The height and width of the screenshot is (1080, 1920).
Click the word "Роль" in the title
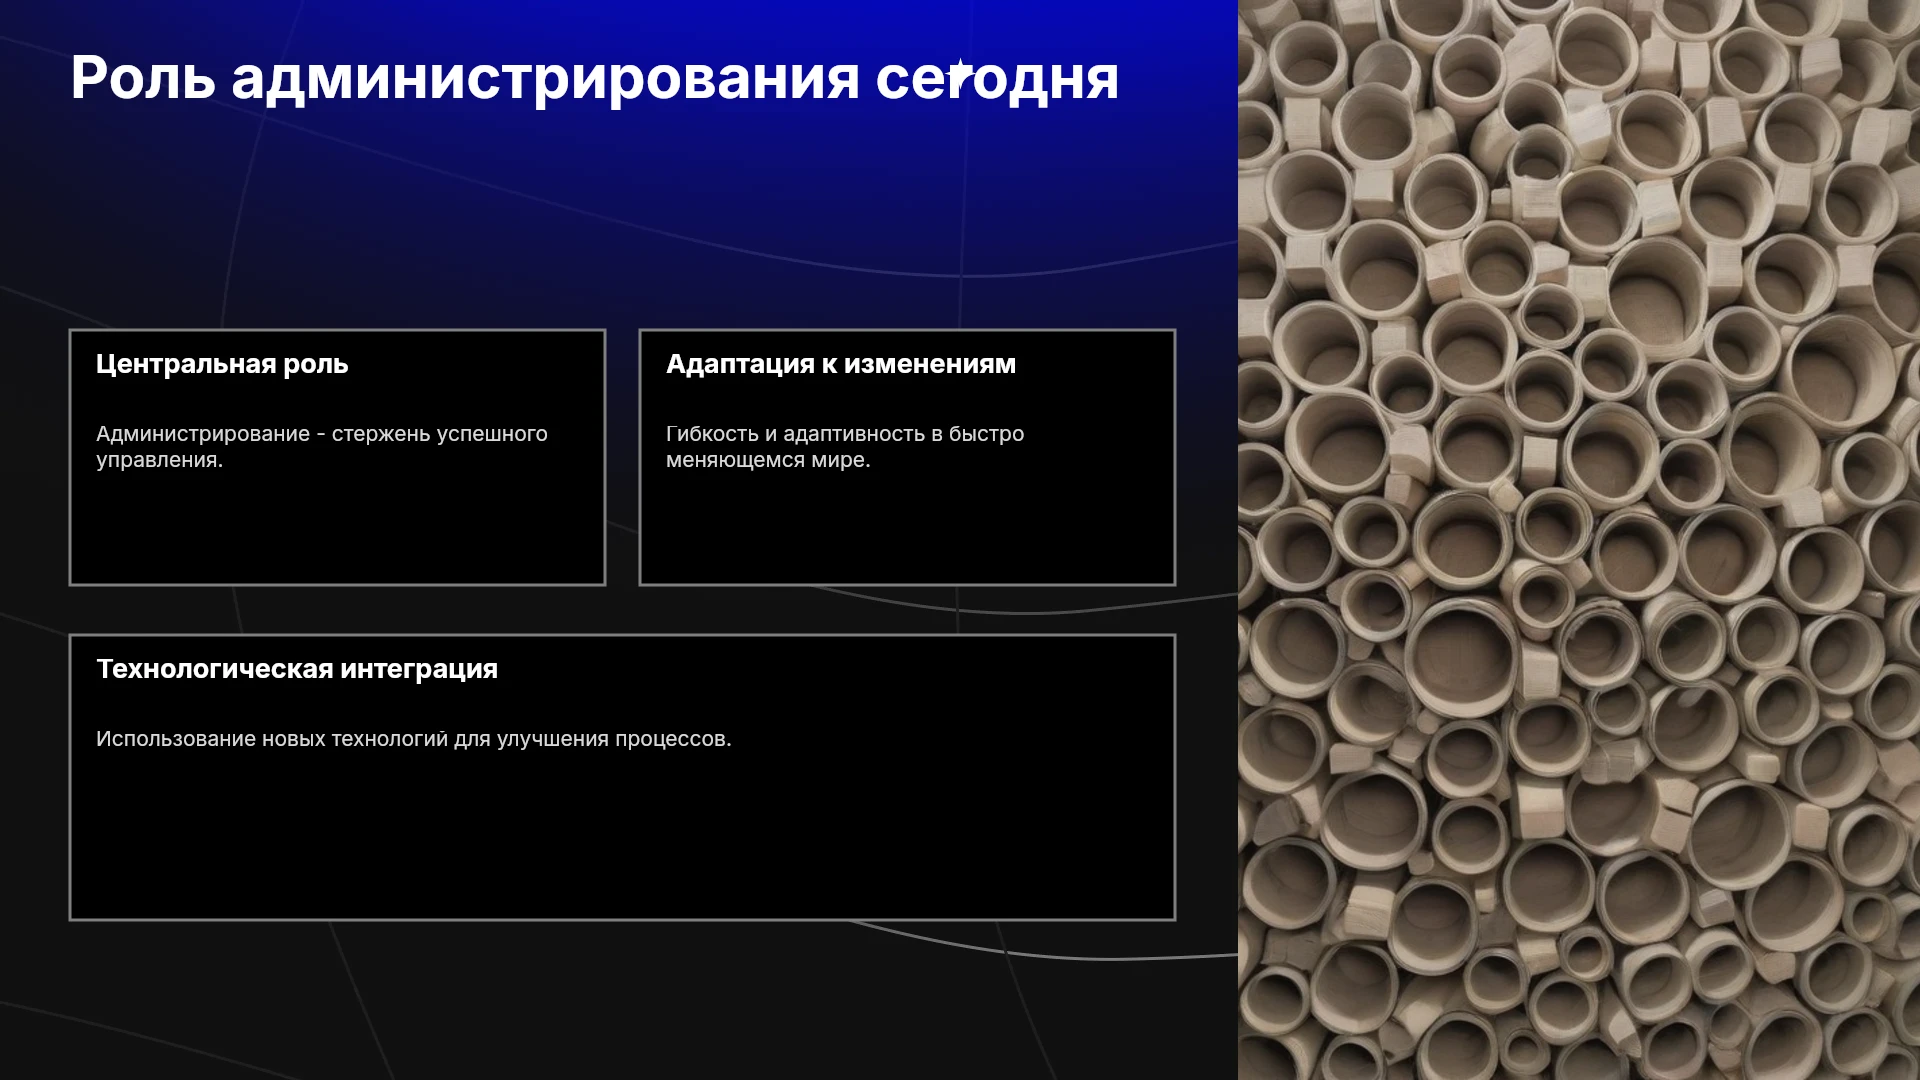click(143, 78)
